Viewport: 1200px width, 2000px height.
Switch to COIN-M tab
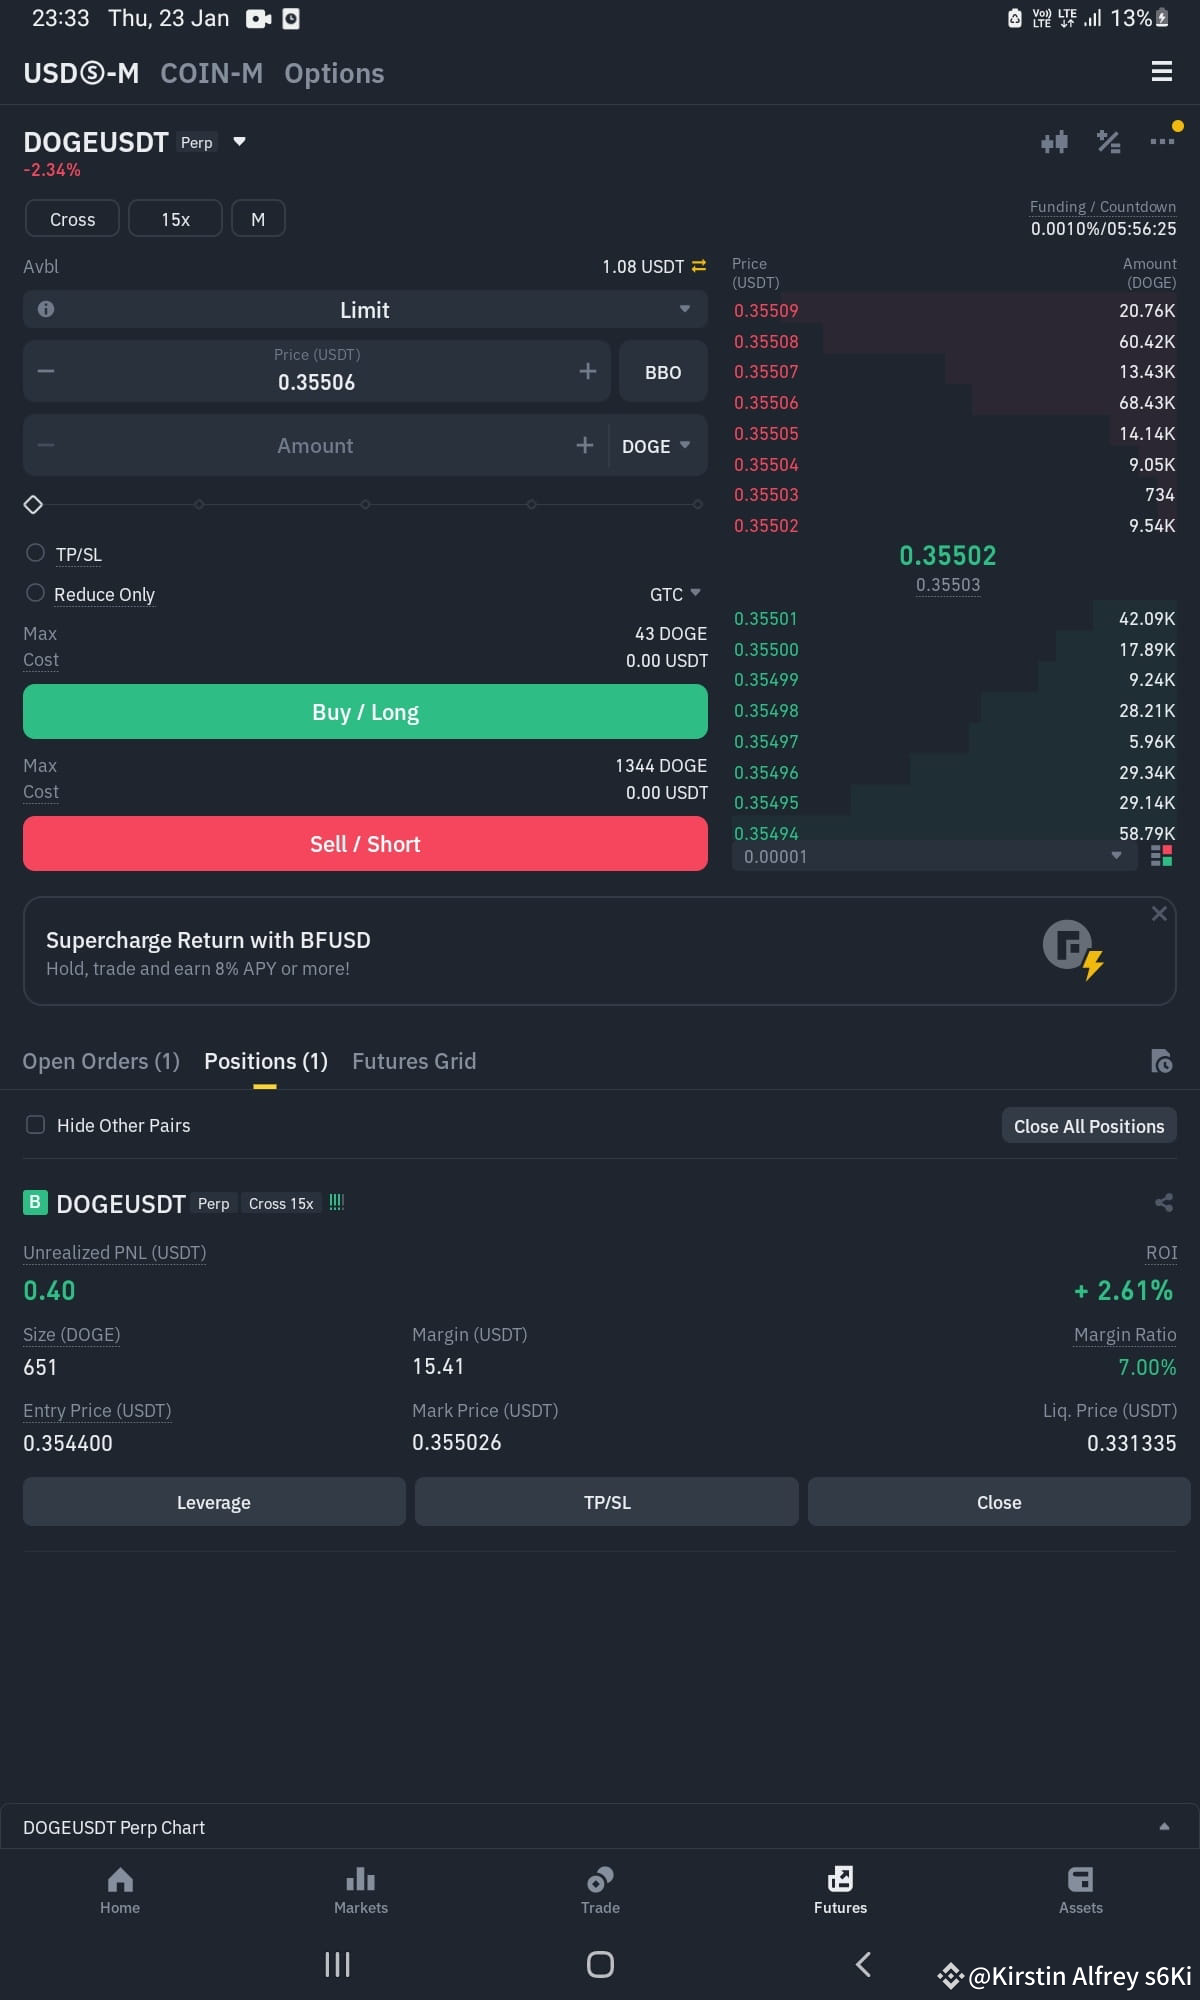coord(212,73)
